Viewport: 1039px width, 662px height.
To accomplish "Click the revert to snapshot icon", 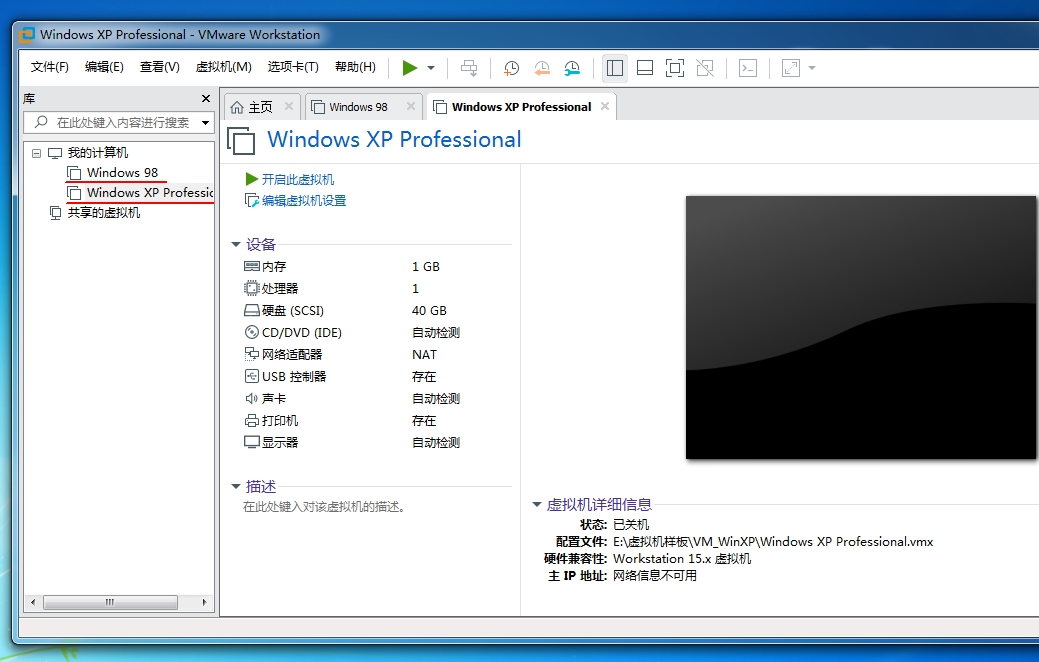I will coord(541,68).
